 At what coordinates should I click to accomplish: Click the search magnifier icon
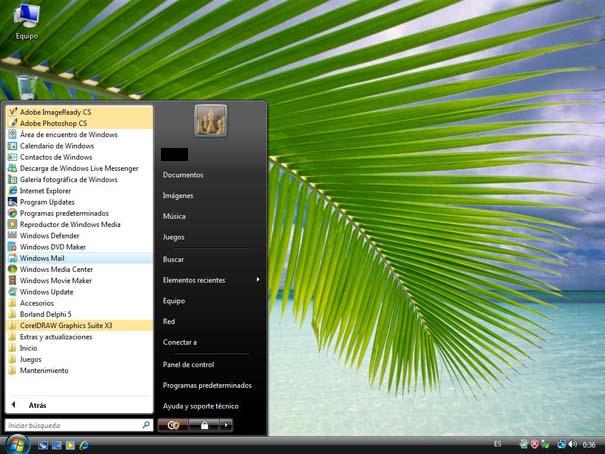(x=146, y=425)
